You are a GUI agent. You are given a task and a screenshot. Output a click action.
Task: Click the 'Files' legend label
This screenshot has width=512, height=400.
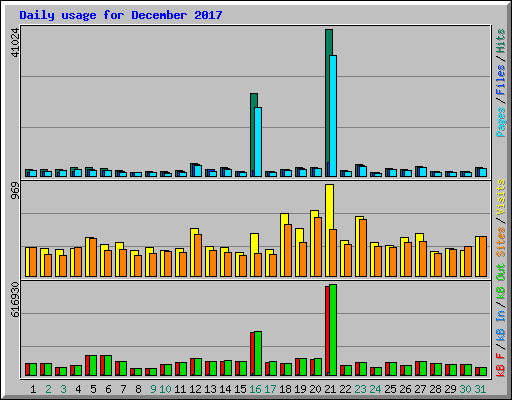[501, 80]
